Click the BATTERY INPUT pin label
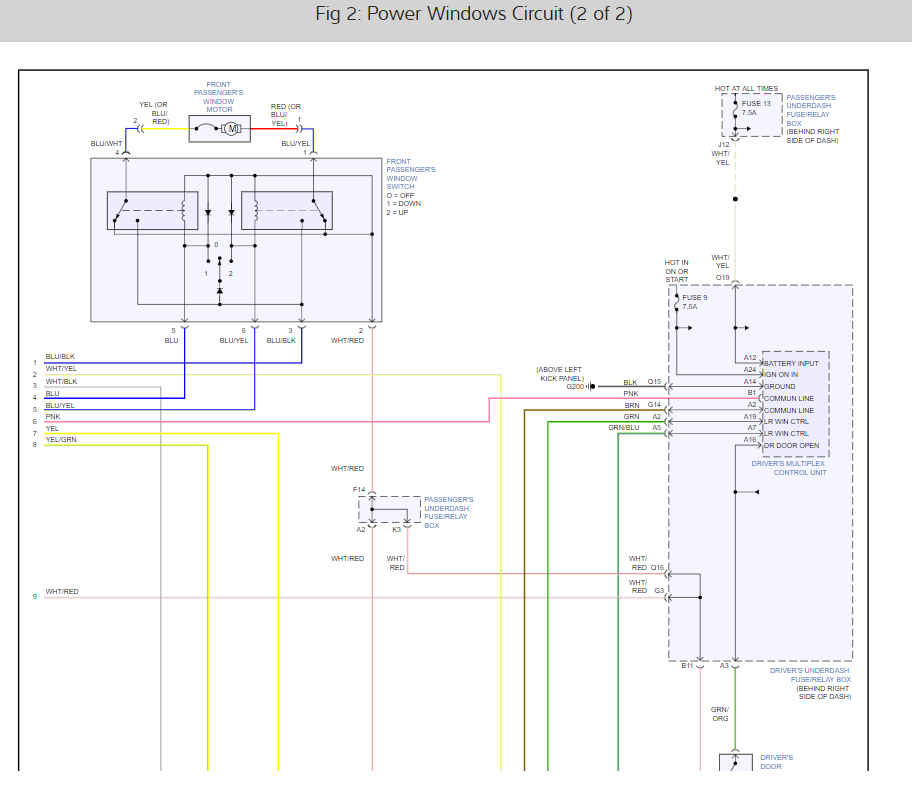The height and width of the screenshot is (808, 912). (791, 363)
